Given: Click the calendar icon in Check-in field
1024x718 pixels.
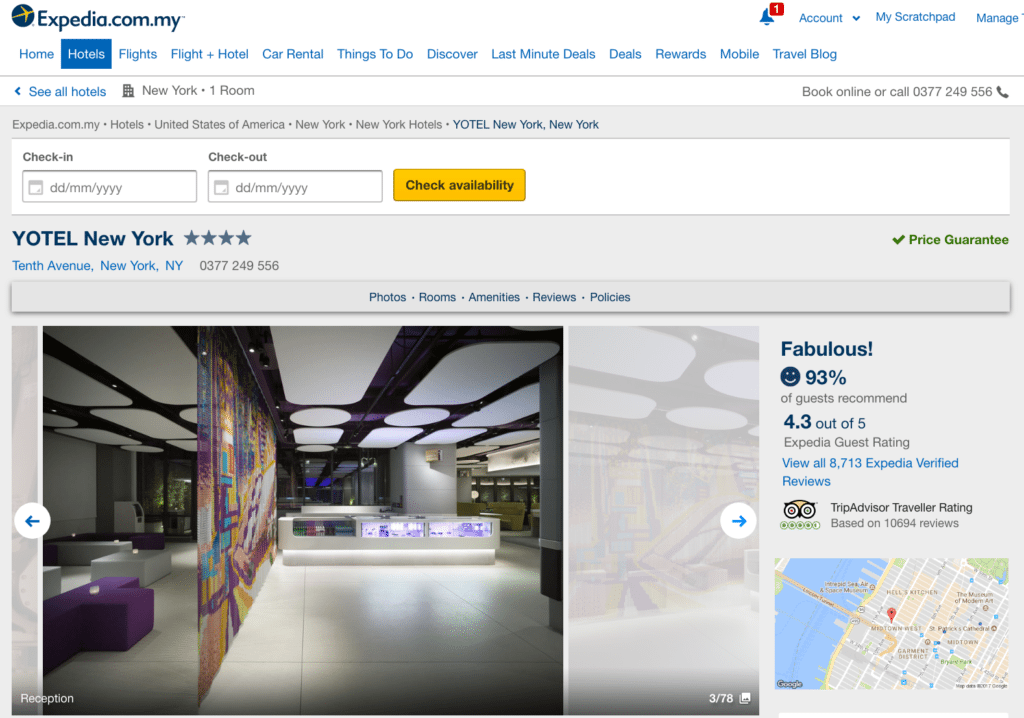Looking at the screenshot, I should pyautogui.click(x=35, y=188).
